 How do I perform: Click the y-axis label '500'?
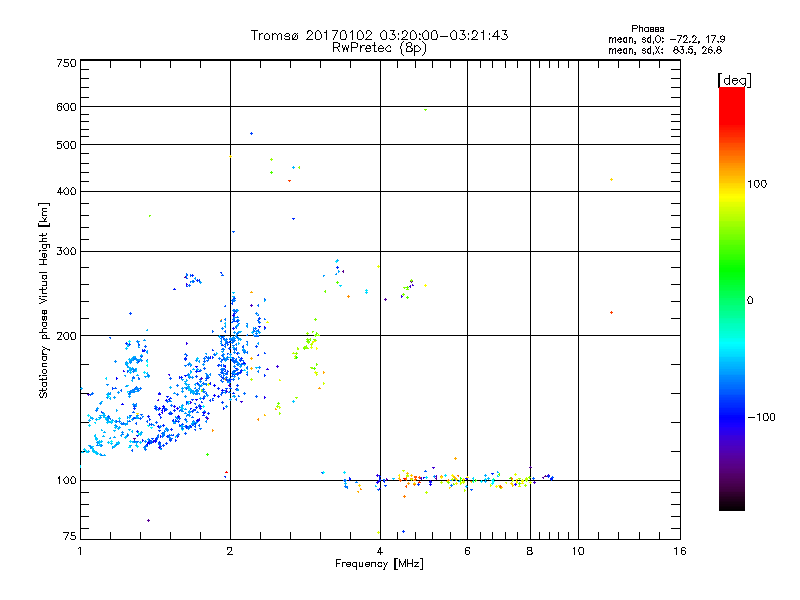pos(66,145)
